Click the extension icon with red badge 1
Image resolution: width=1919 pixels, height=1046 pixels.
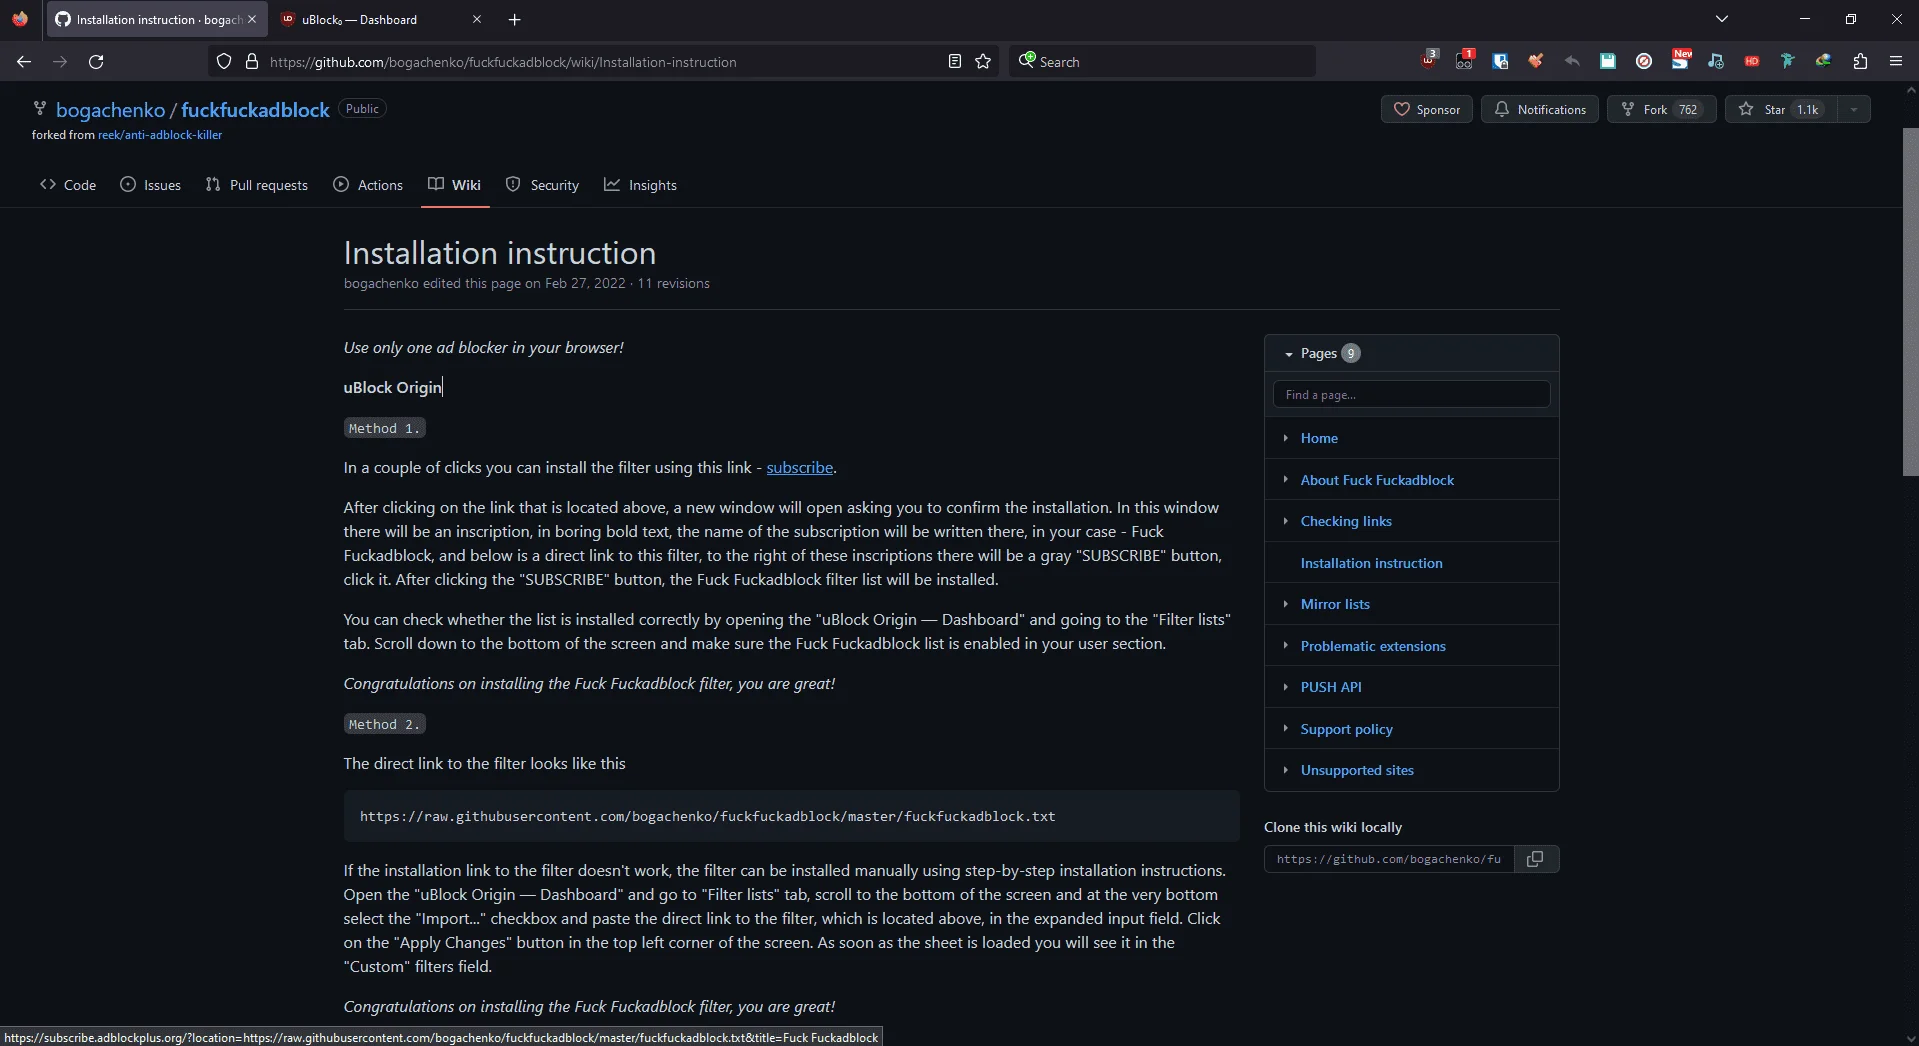1464,61
